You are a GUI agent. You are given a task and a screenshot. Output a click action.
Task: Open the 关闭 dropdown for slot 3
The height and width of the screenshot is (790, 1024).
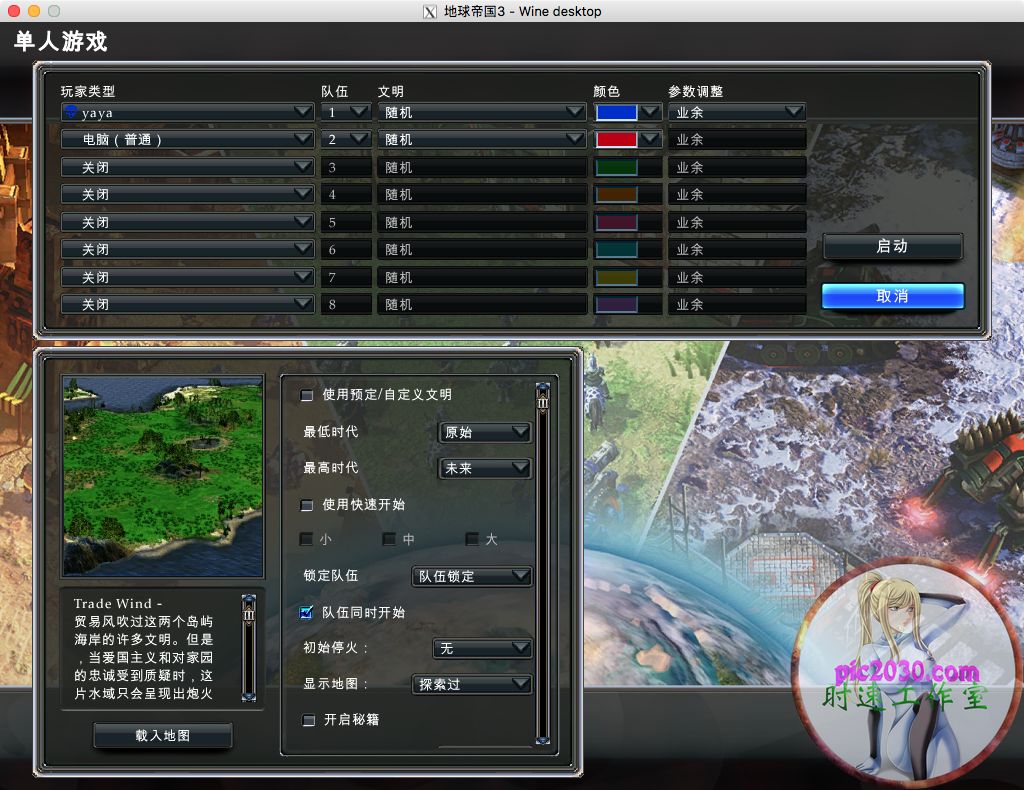pos(187,167)
